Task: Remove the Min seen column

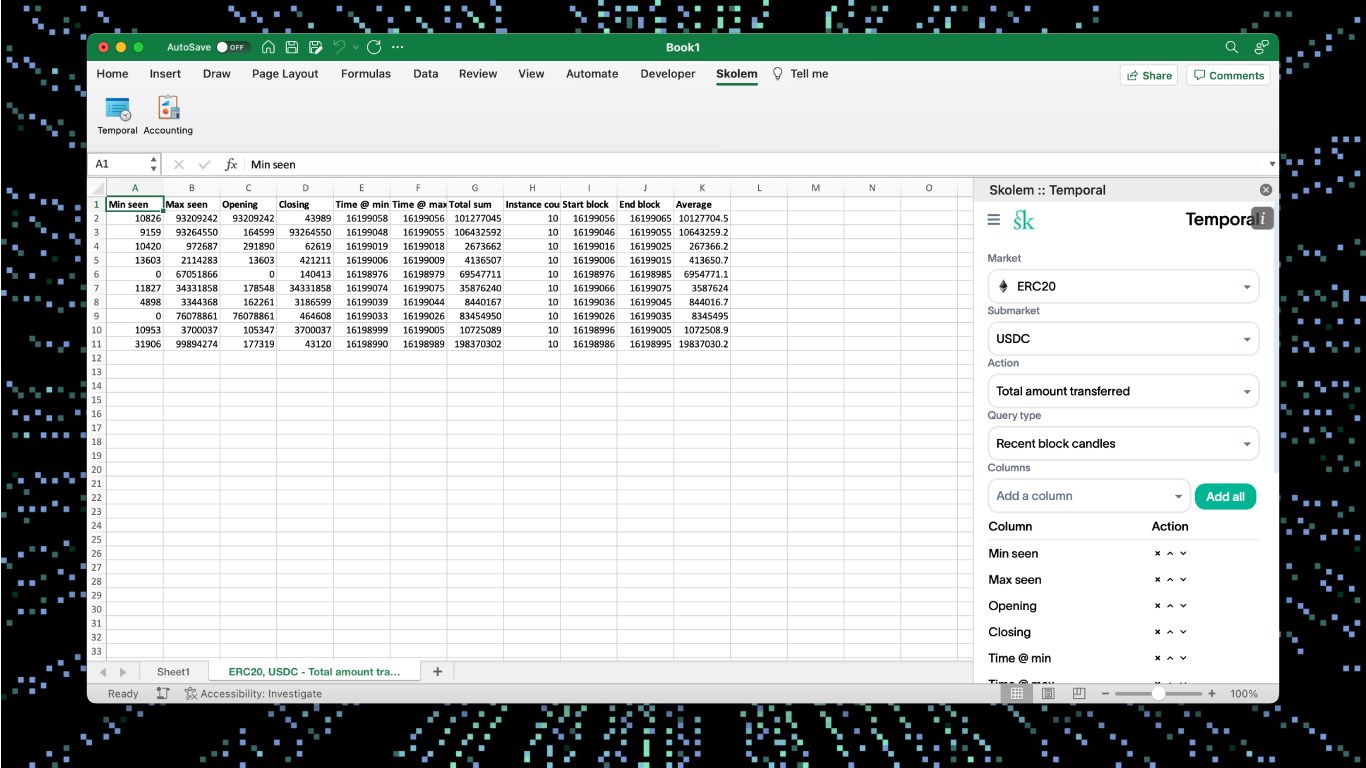Action: point(1157,553)
